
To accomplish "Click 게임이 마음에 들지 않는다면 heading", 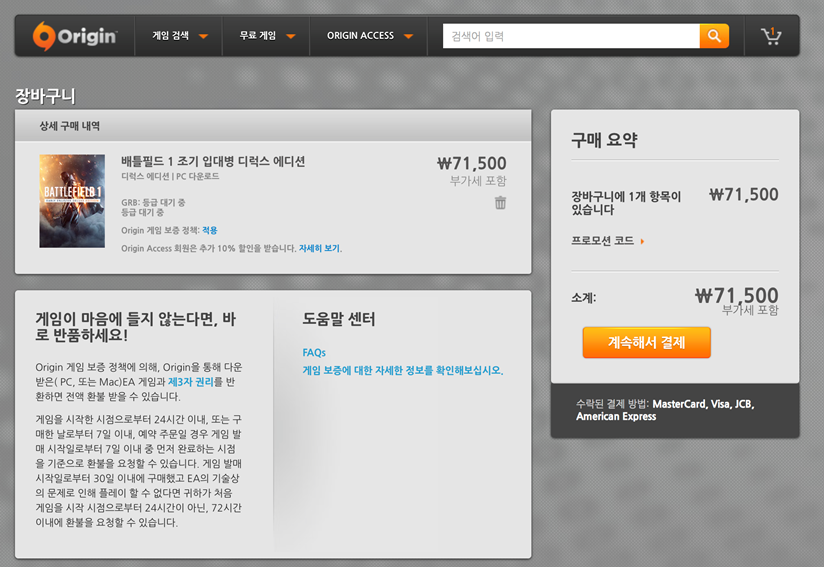I will pos(136,326).
